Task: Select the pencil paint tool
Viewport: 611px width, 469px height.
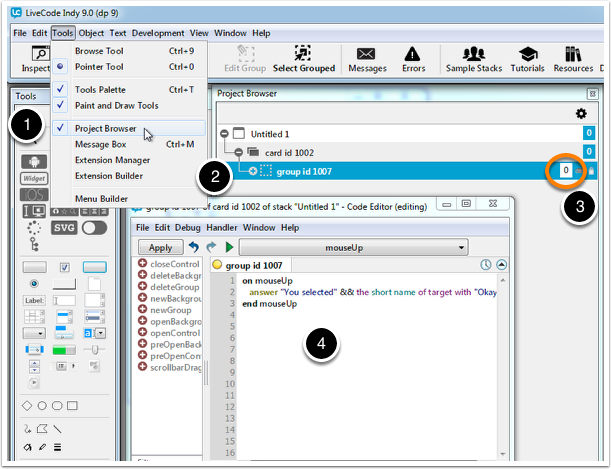Action: pyautogui.click(x=42, y=447)
